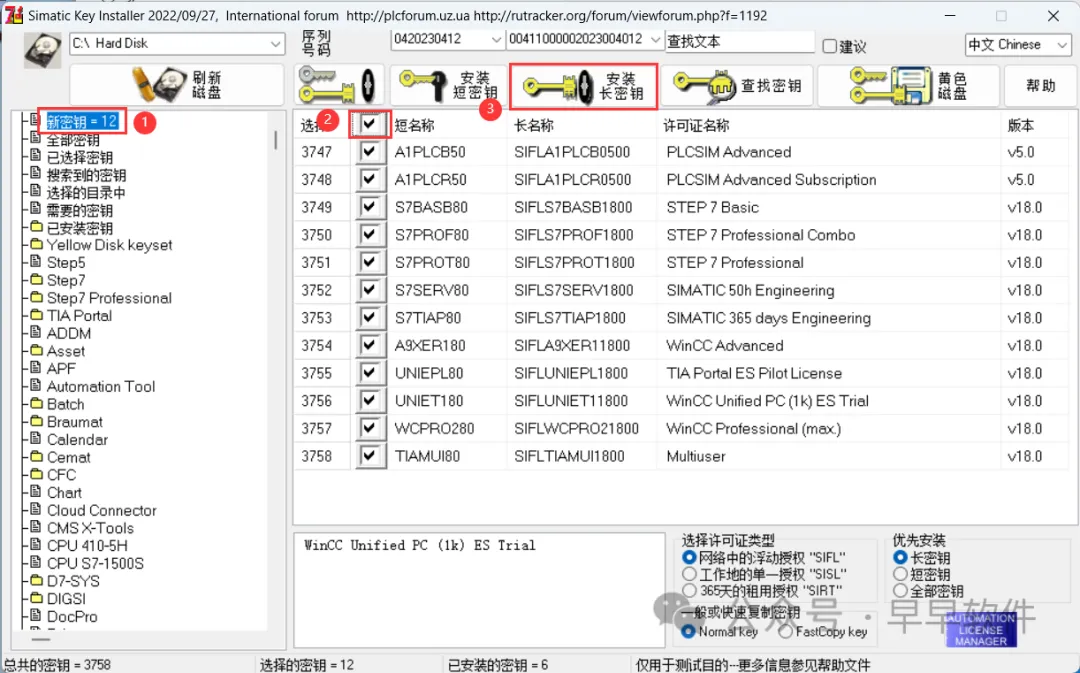
Task: Click the Automation License Manager logo
Action: (981, 630)
